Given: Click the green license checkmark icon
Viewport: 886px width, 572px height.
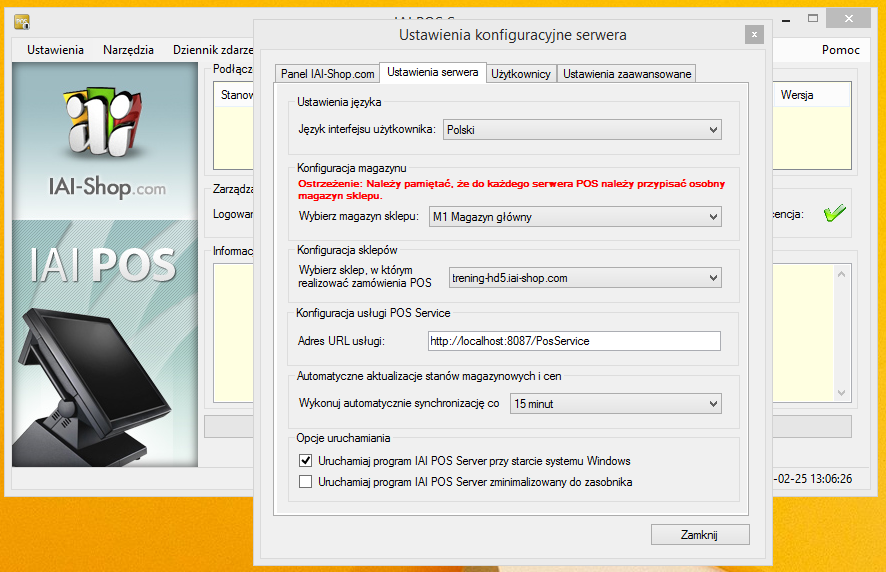Looking at the screenshot, I should (x=834, y=213).
